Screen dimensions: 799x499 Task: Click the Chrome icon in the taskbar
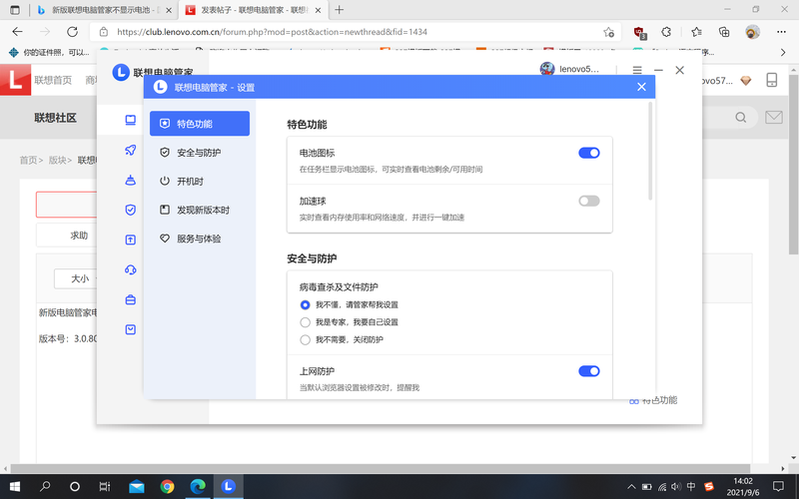(x=167, y=487)
